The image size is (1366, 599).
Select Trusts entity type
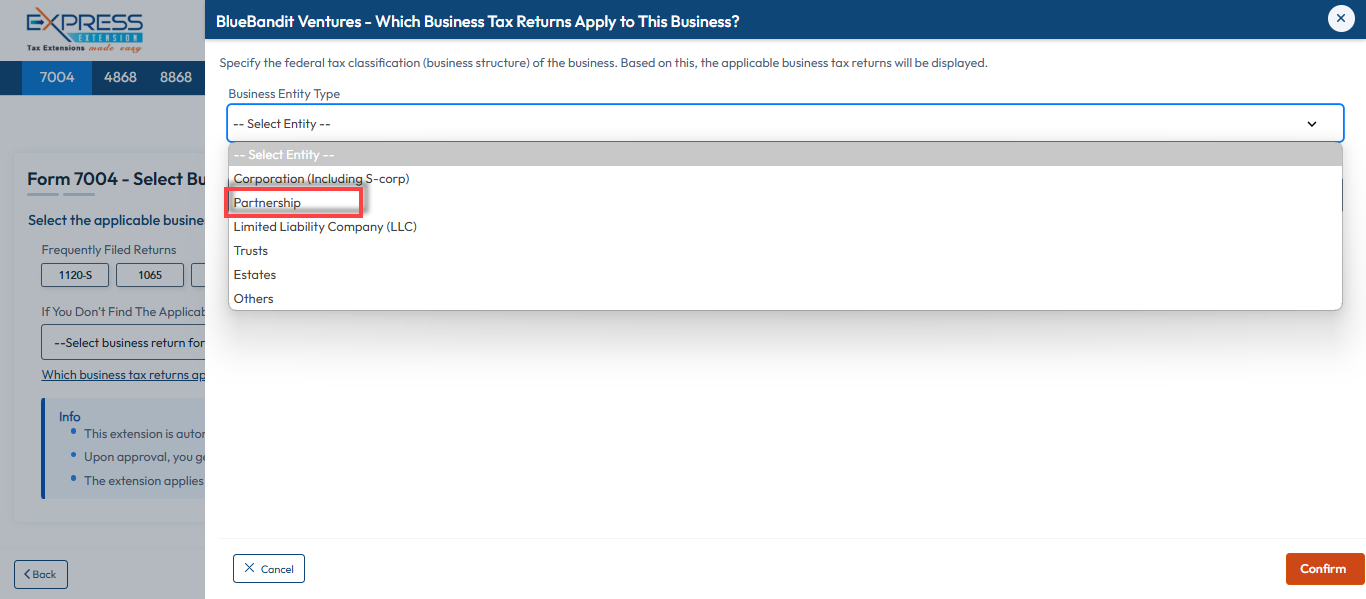[785, 251]
